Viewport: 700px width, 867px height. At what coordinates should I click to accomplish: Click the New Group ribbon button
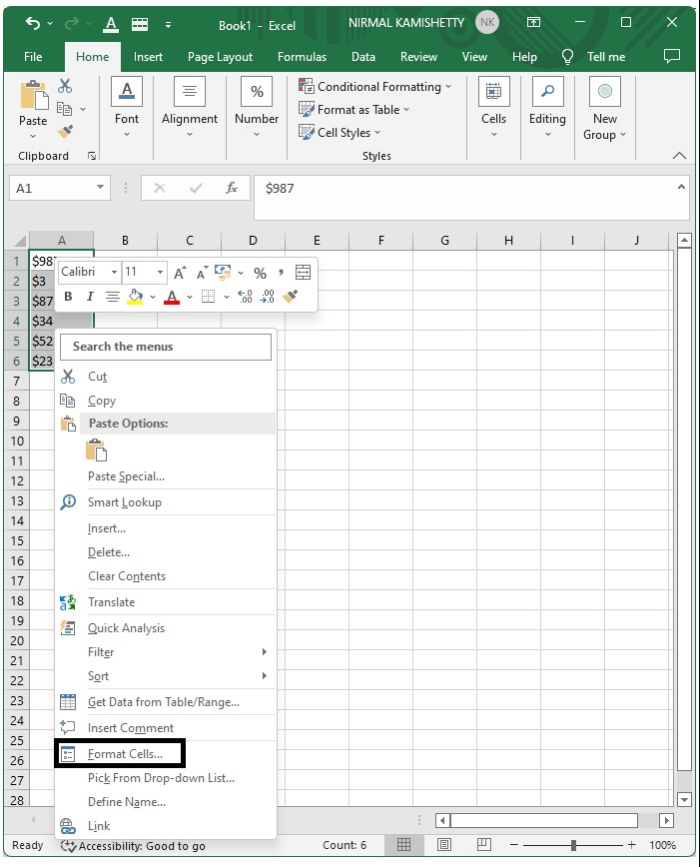(604, 110)
